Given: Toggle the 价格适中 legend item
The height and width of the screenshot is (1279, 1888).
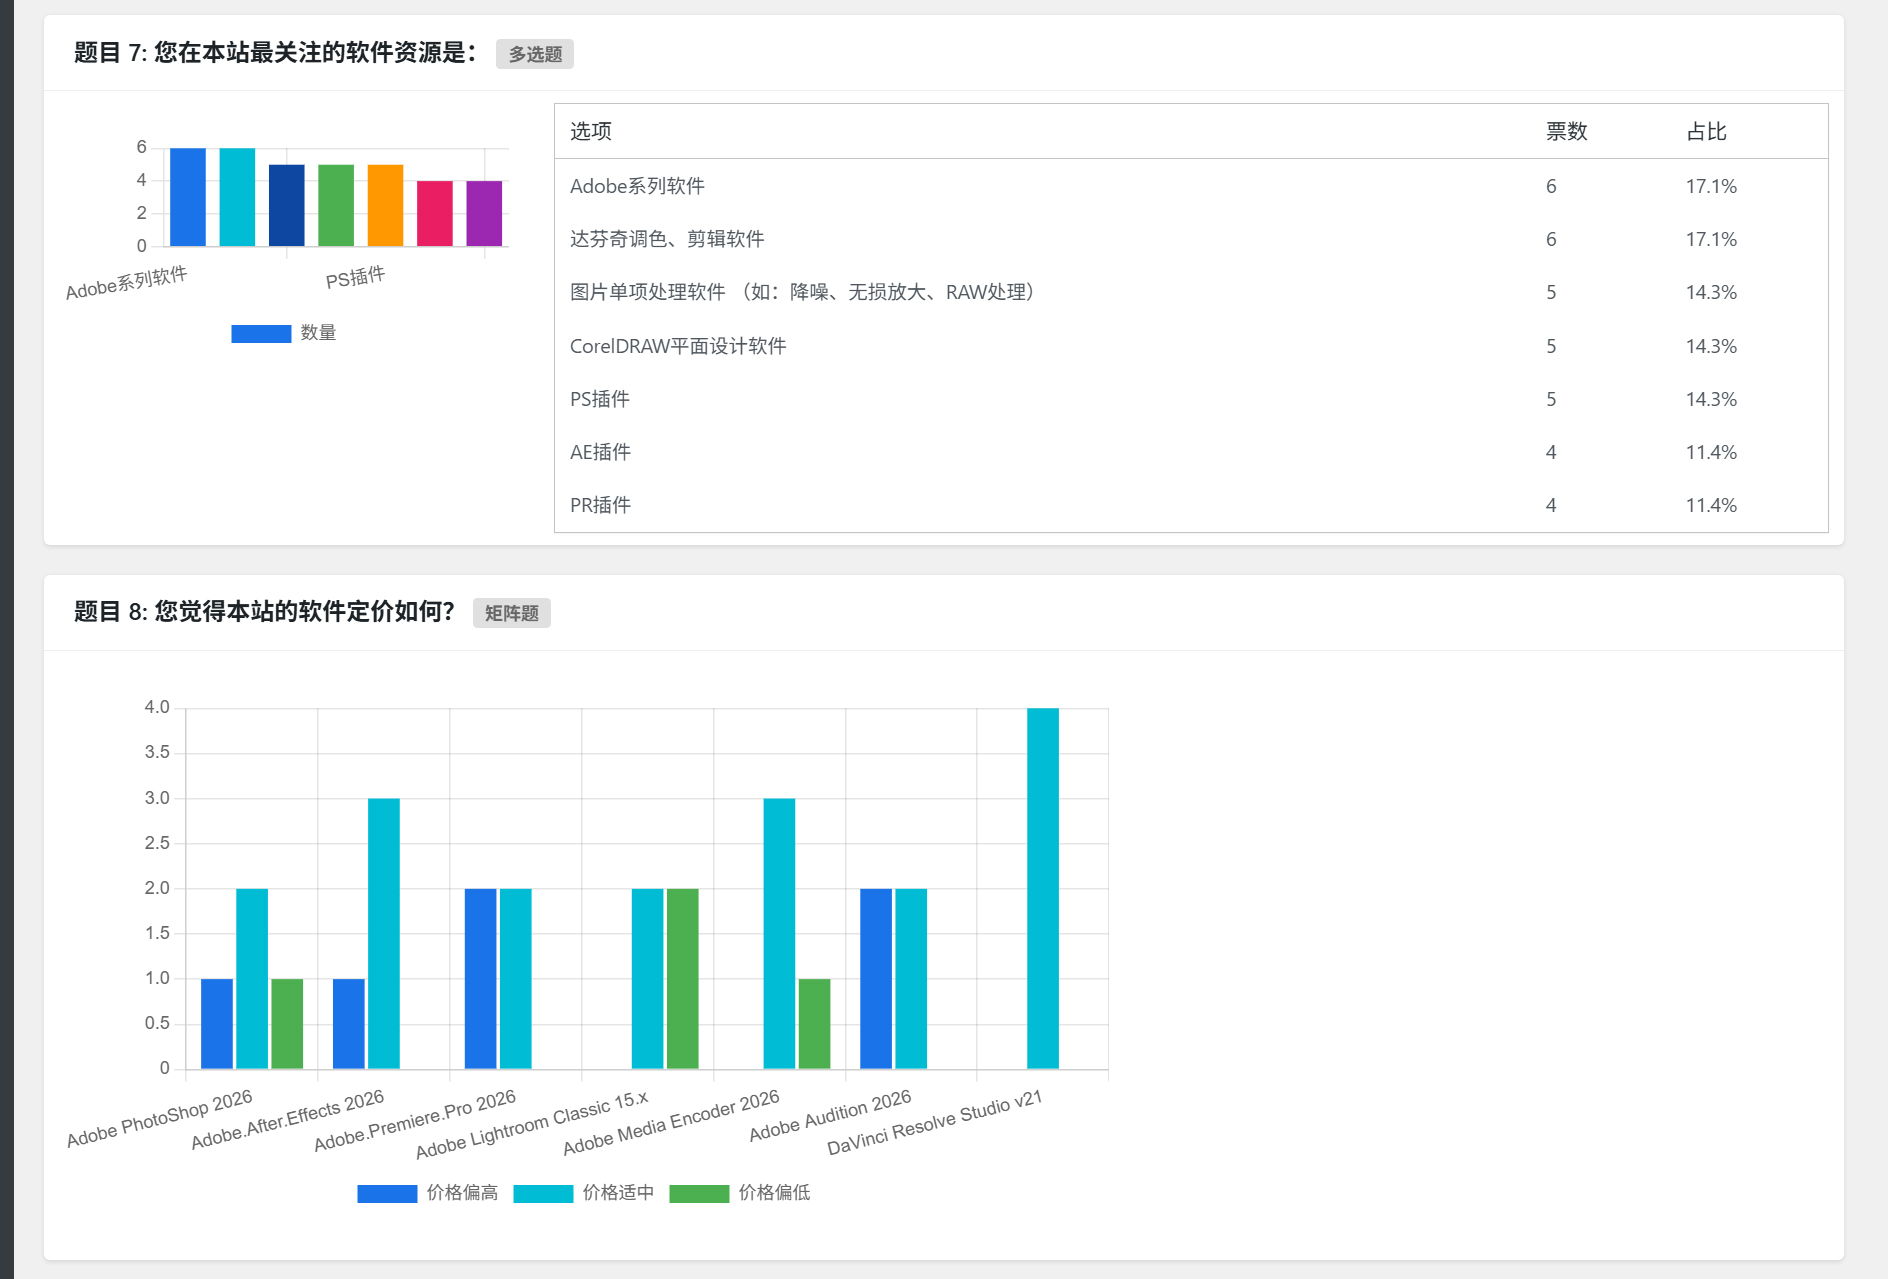Looking at the screenshot, I should pos(583,1193).
